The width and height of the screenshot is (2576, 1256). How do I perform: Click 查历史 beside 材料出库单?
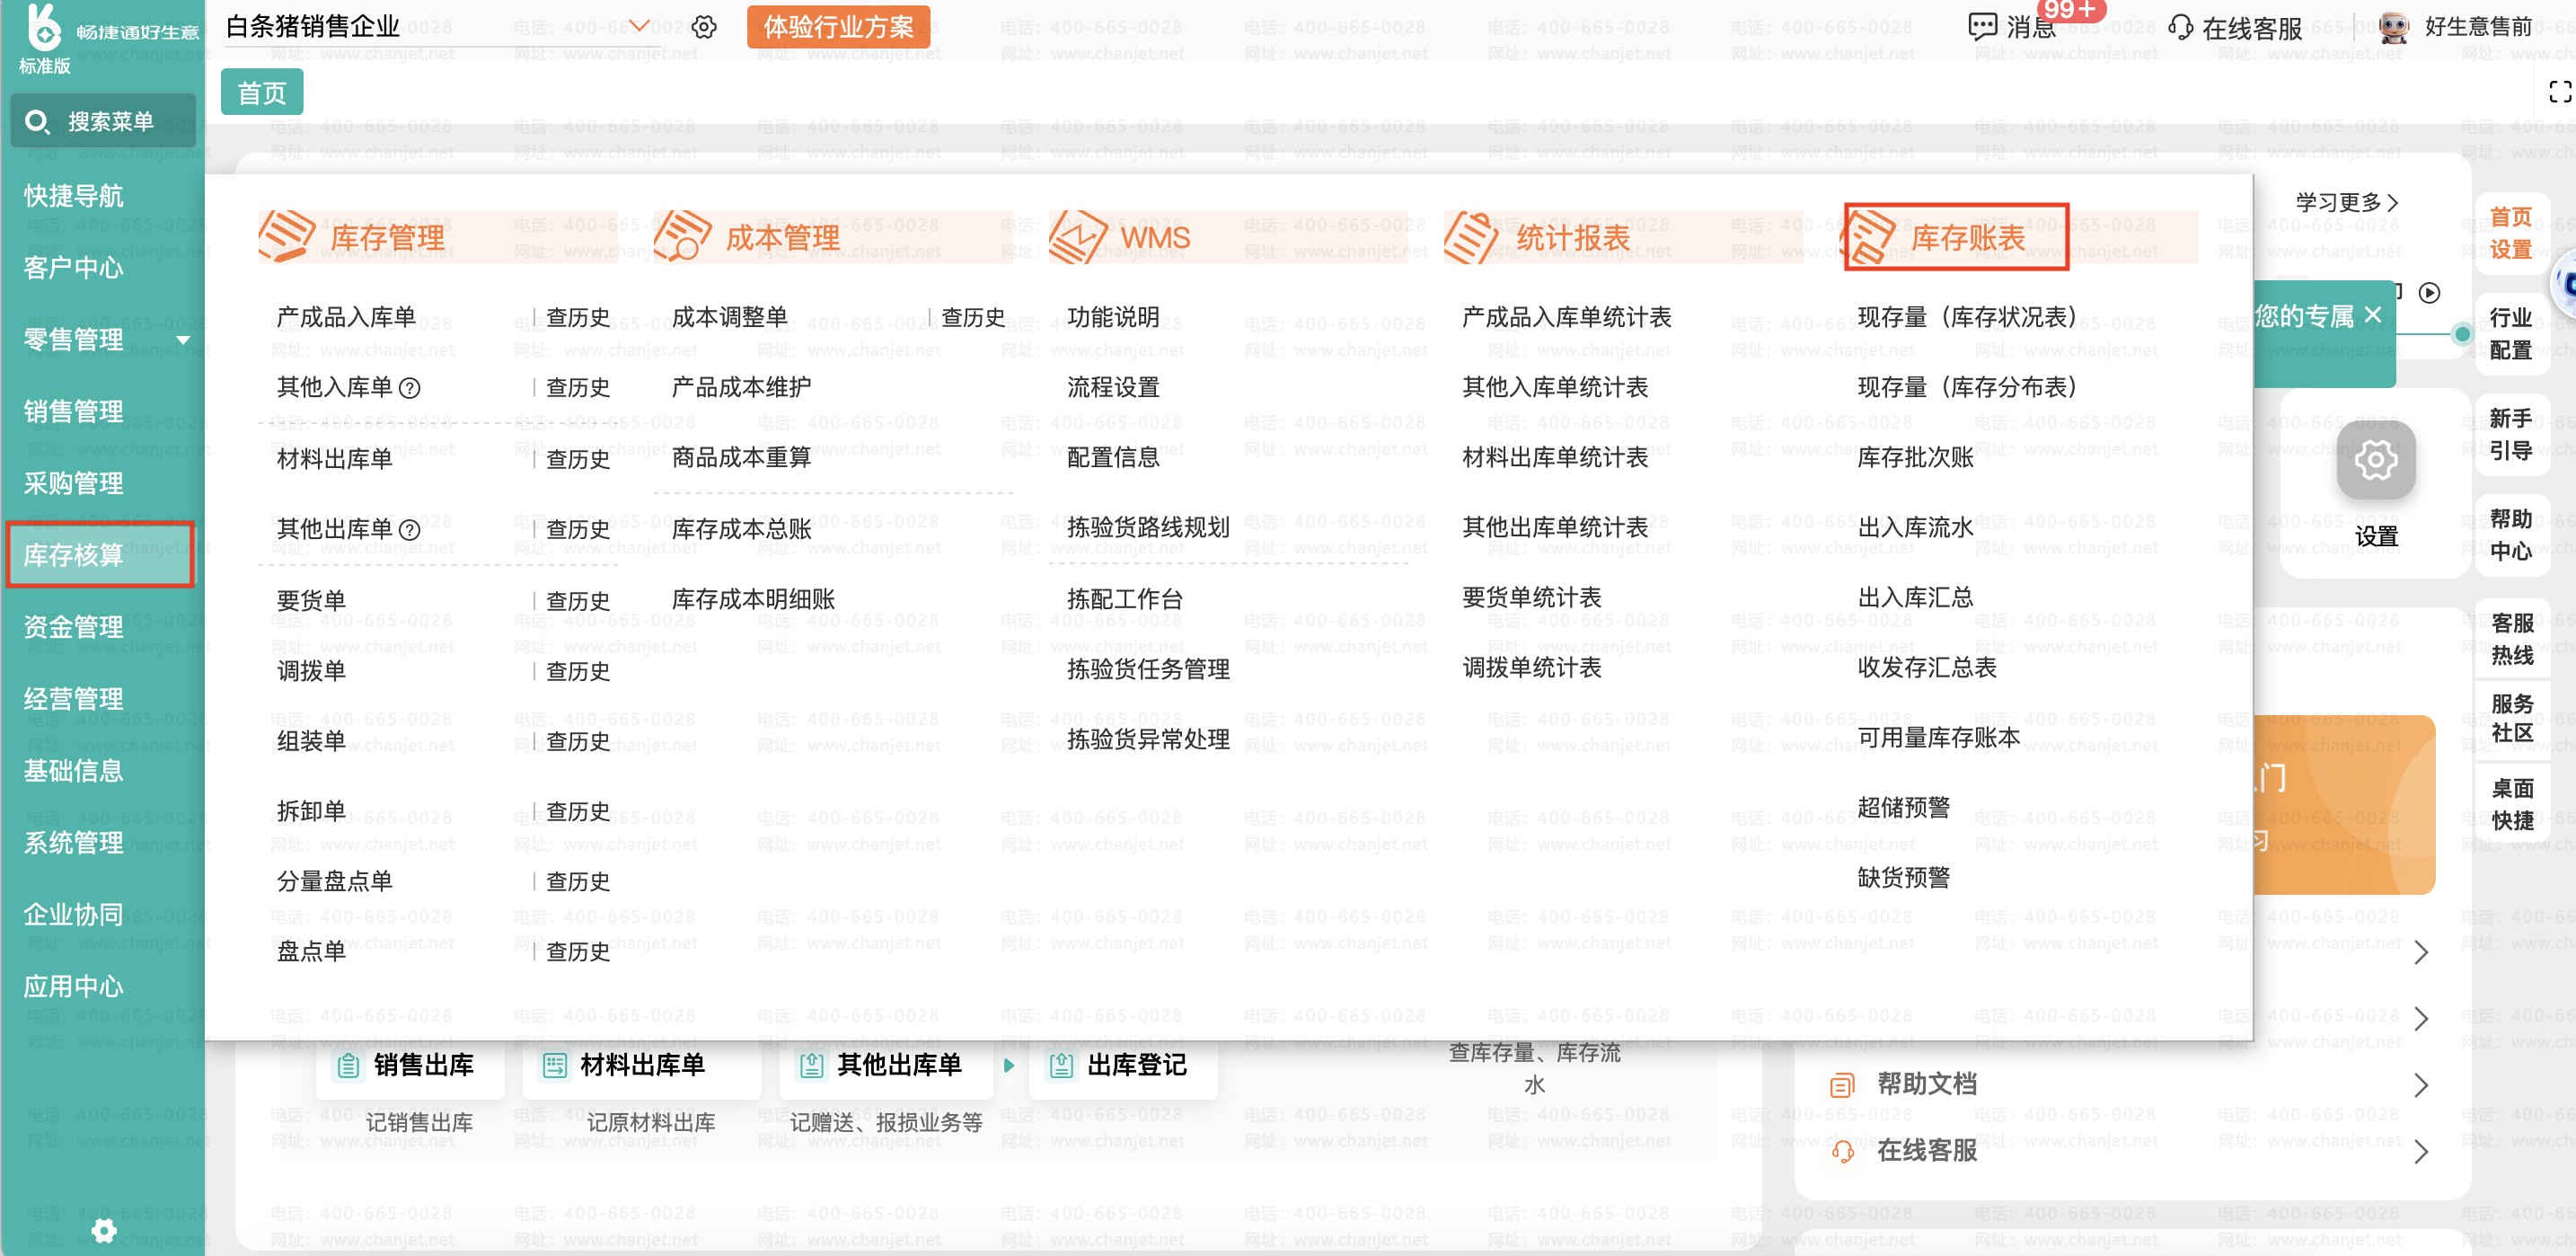[x=578, y=460]
